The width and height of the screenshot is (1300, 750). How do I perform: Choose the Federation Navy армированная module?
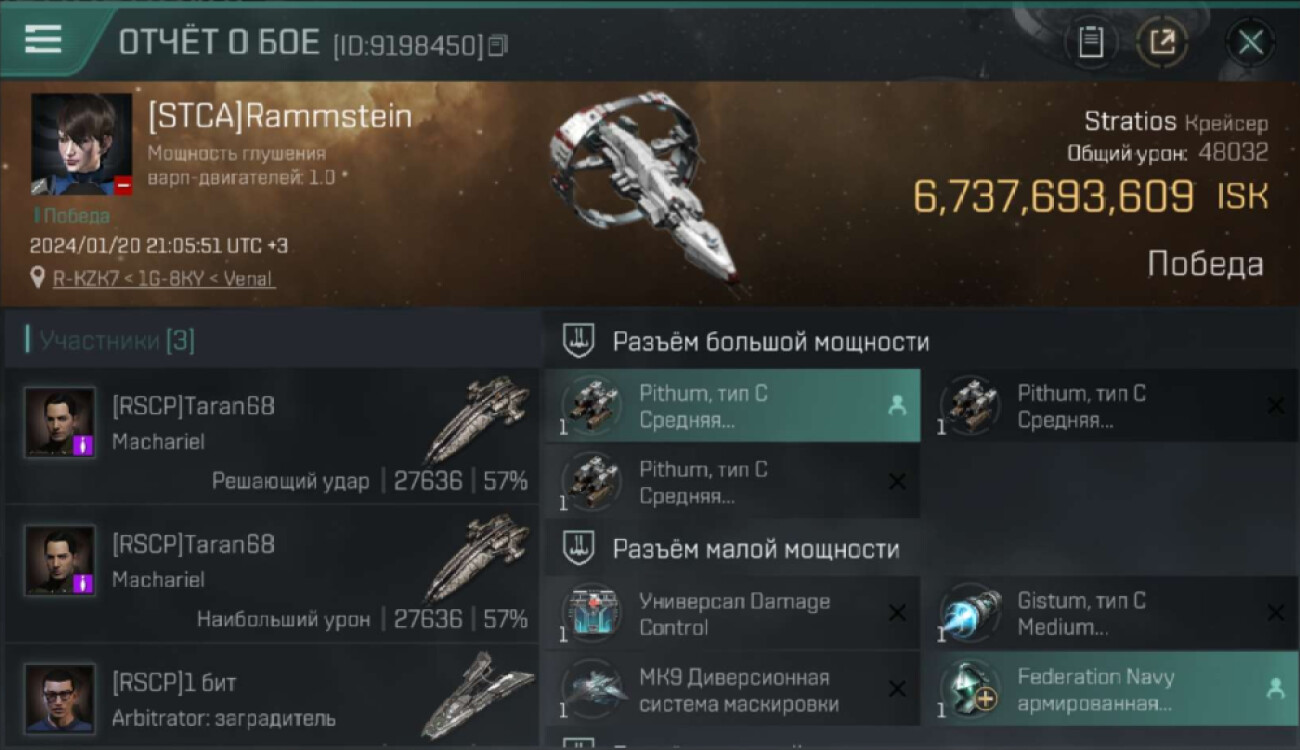pyautogui.click(x=1111, y=689)
